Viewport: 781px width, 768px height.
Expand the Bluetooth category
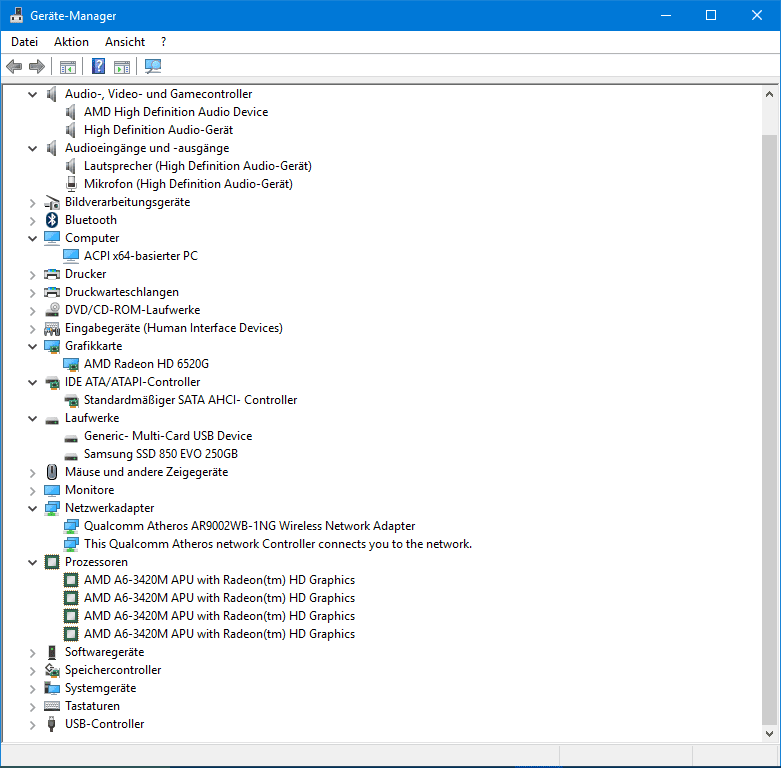[32, 221]
